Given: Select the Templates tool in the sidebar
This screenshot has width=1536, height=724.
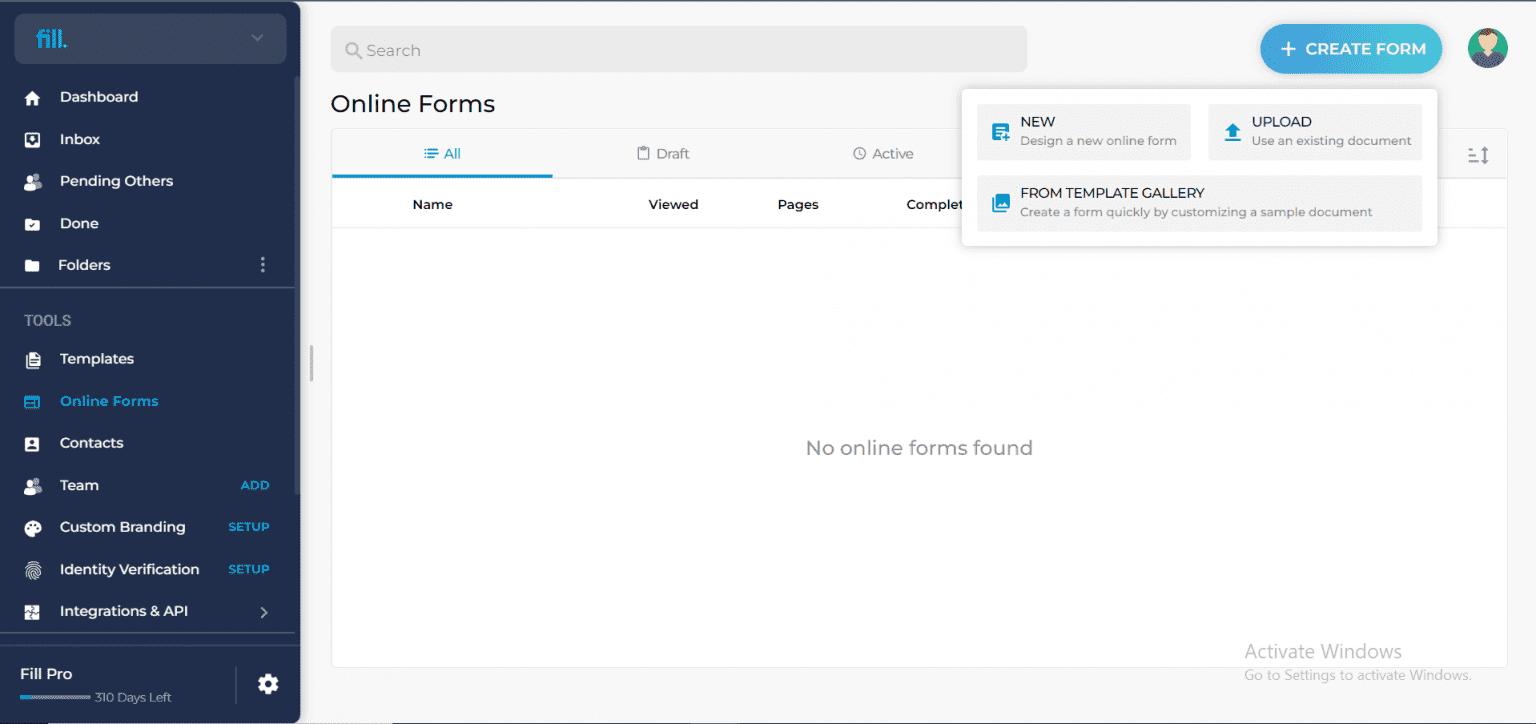Looking at the screenshot, I should (x=97, y=359).
